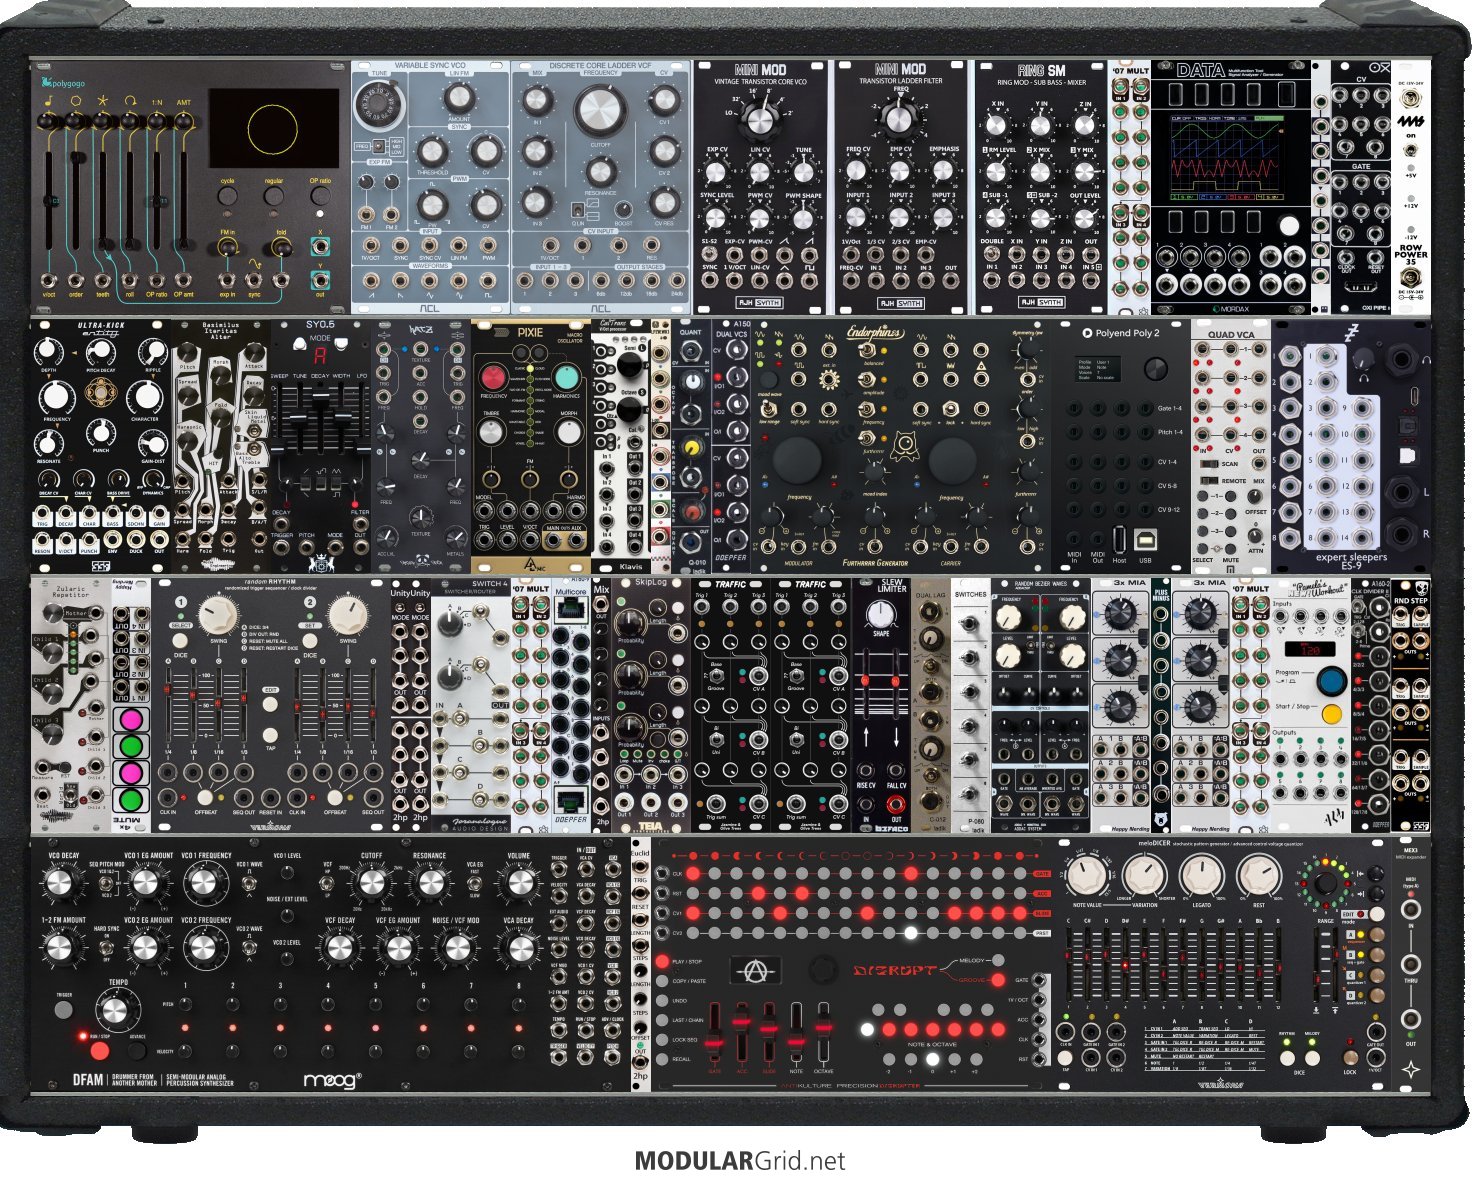Viewport: 1482px width, 1182px height.
Task: Toggle SEQ PITCH MOD switch on DFAM
Action: [x=107, y=884]
